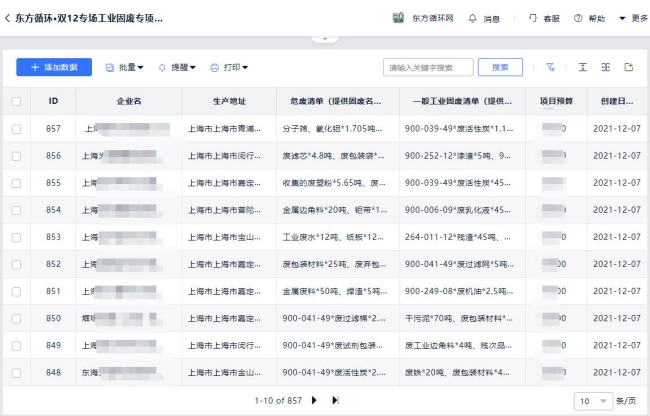Check the row 853 checkbox
The width and height of the screenshot is (650, 416).
pyautogui.click(x=17, y=237)
